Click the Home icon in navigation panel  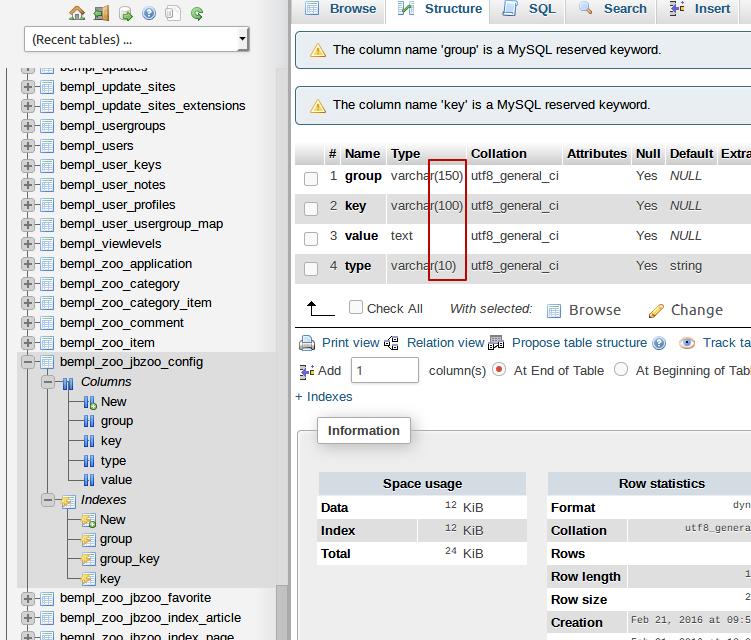click(77, 13)
